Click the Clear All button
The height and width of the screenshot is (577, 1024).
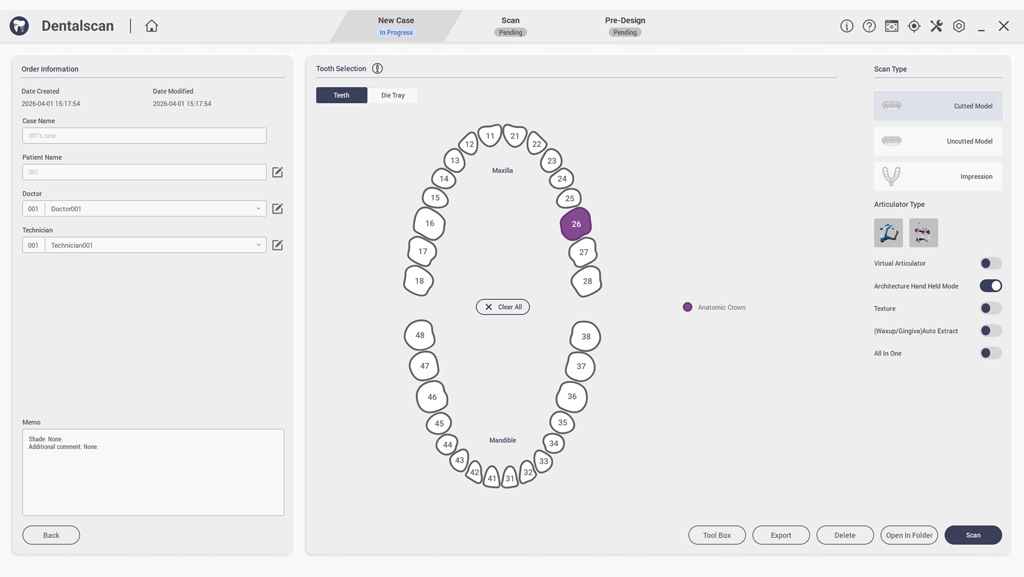(x=503, y=307)
